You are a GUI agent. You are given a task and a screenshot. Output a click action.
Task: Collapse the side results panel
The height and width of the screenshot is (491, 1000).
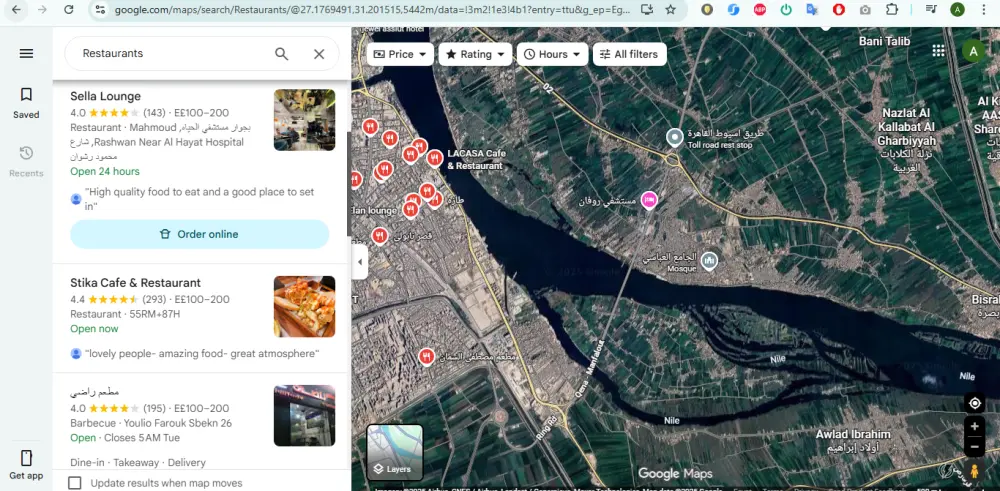point(360,261)
